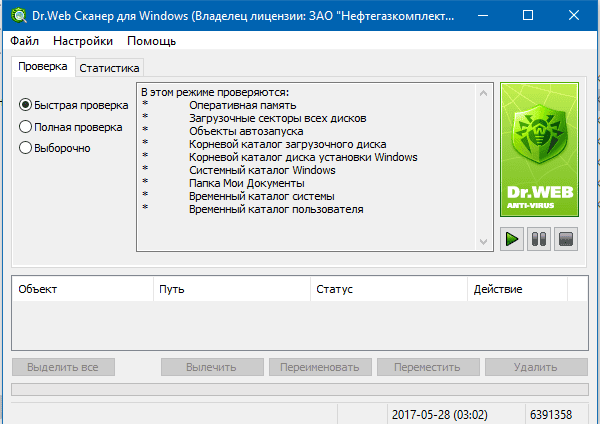The width and height of the screenshot is (600, 424).
Task: Click heading В этом режиме проверяются
Action: pyautogui.click(x=215, y=92)
